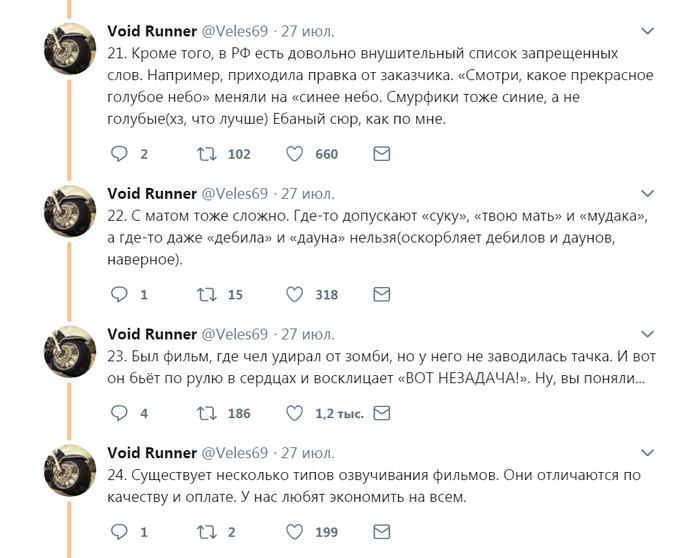This screenshot has width=700, height=558.
Task: Send tweet 23 via direct message
Action: tap(381, 413)
